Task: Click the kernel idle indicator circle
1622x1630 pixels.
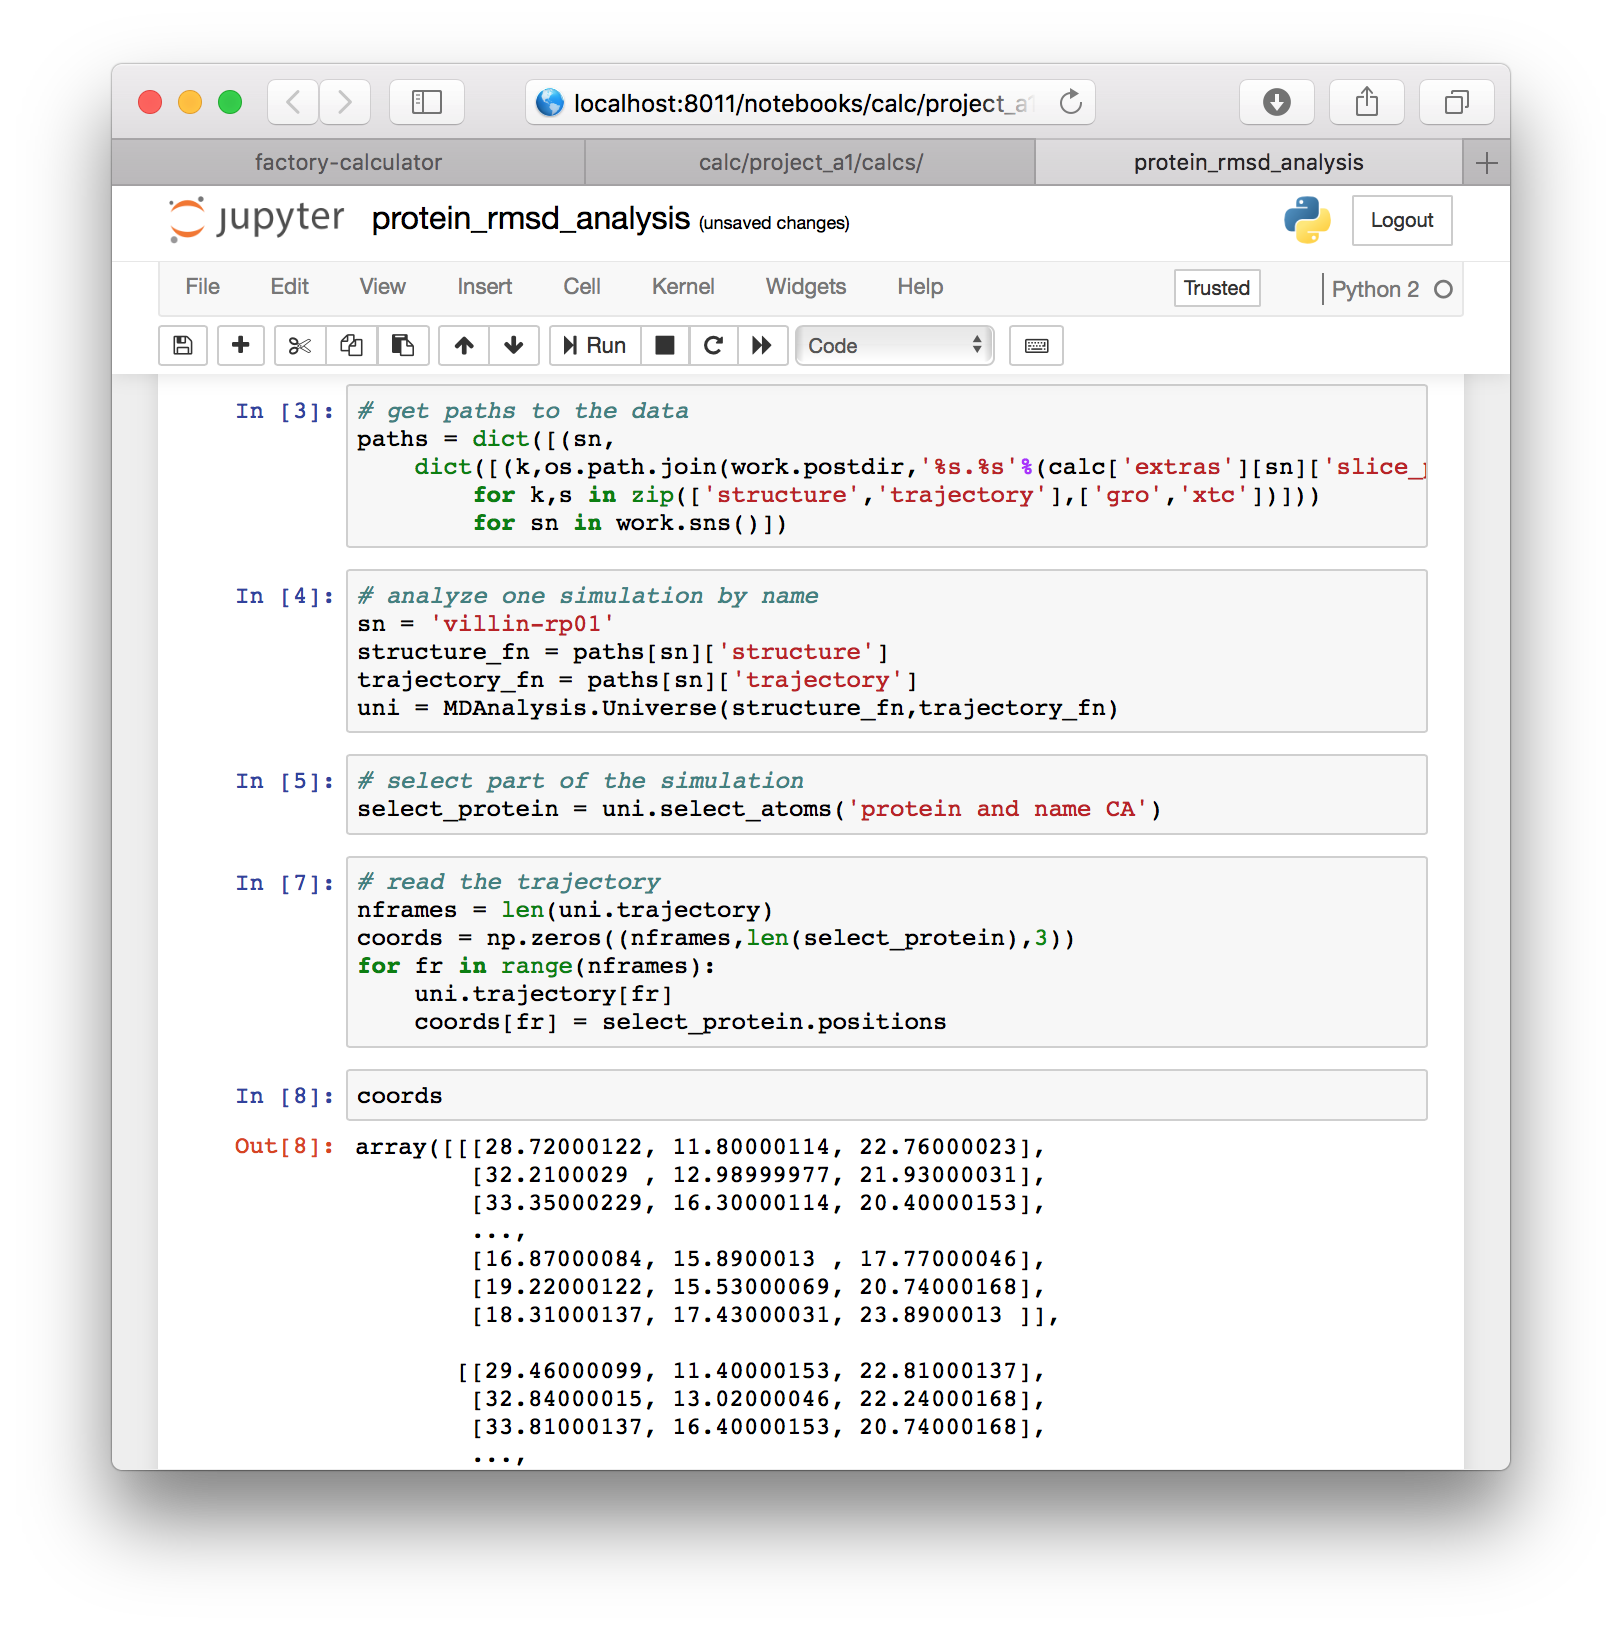Action: pyautogui.click(x=1443, y=289)
